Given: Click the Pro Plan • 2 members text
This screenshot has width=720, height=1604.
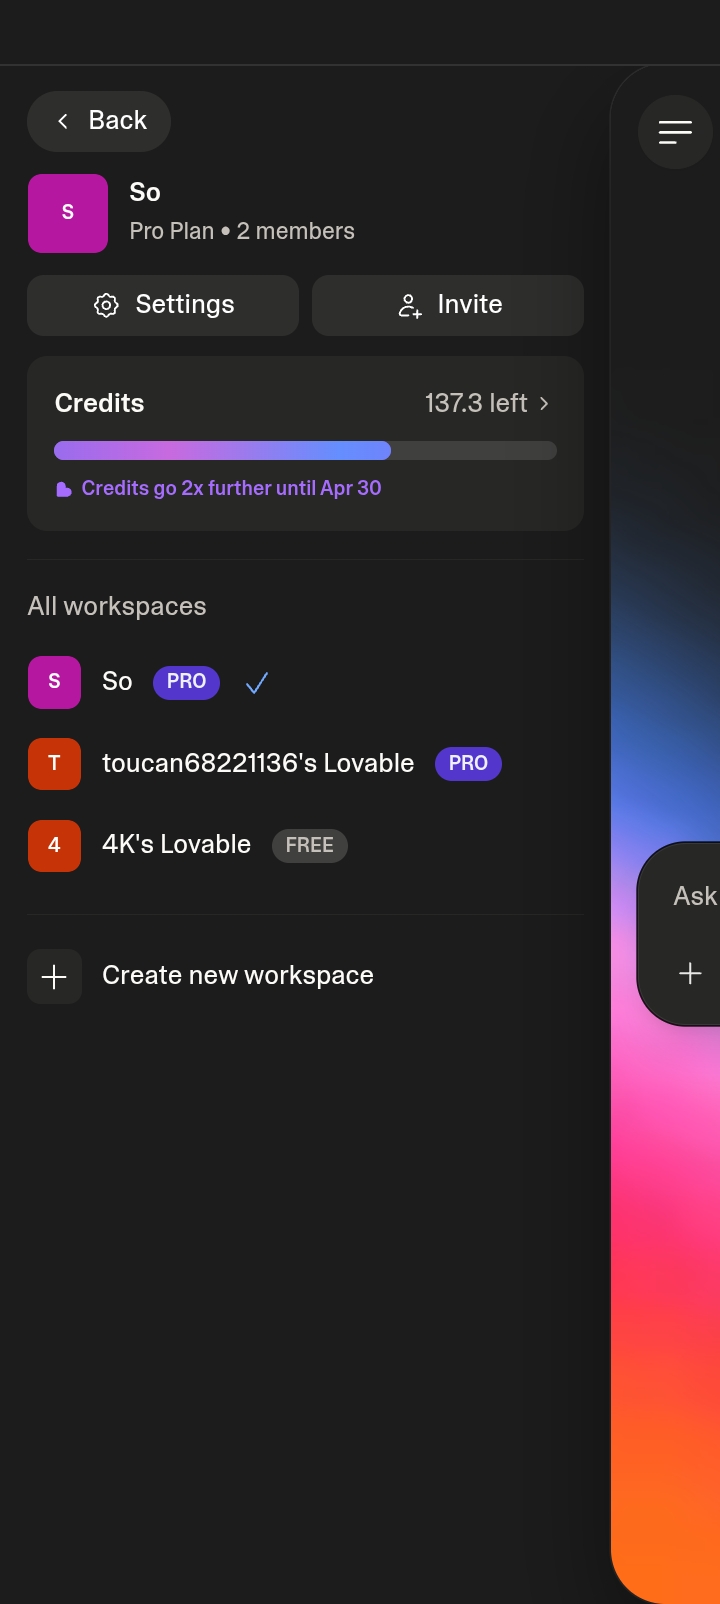Looking at the screenshot, I should coord(242,231).
